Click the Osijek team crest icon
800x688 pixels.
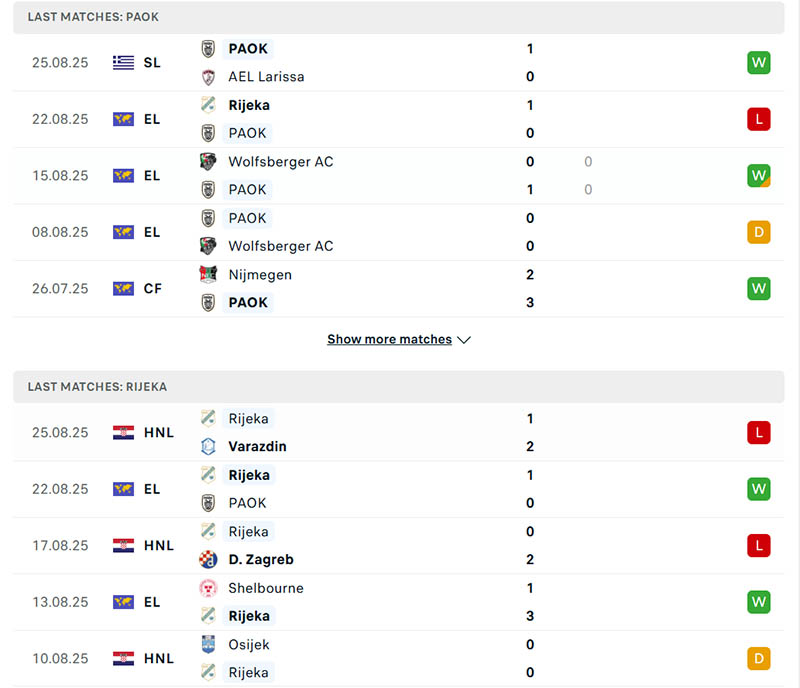[x=208, y=645]
